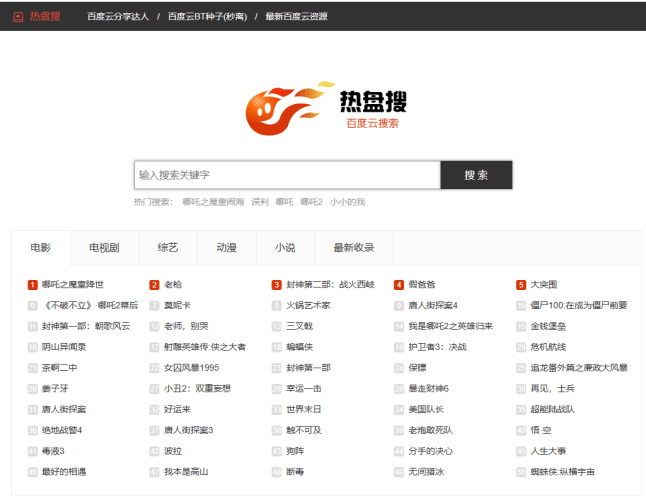This screenshot has width=646, height=500.
Task: Open movie entry 分手的决心
Action: pyautogui.click(x=430, y=451)
